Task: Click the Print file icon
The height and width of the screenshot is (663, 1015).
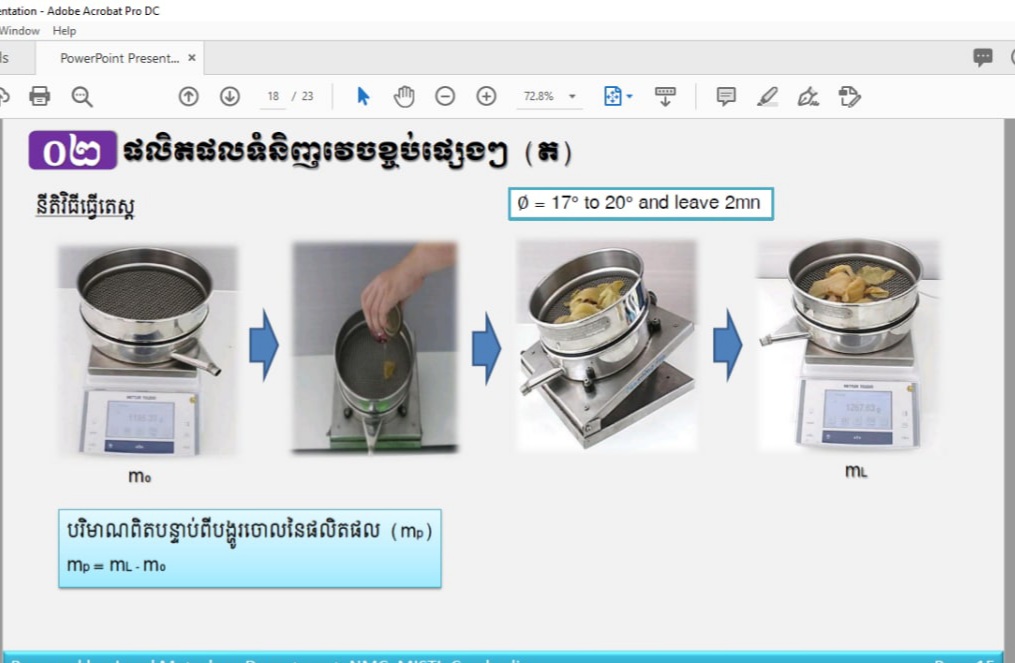Action: click(x=40, y=96)
